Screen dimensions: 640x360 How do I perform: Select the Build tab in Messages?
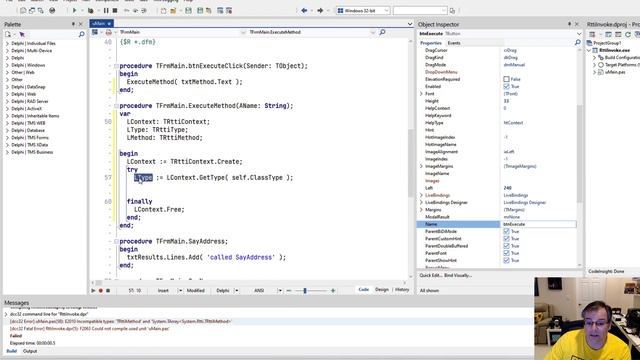pos(11,351)
